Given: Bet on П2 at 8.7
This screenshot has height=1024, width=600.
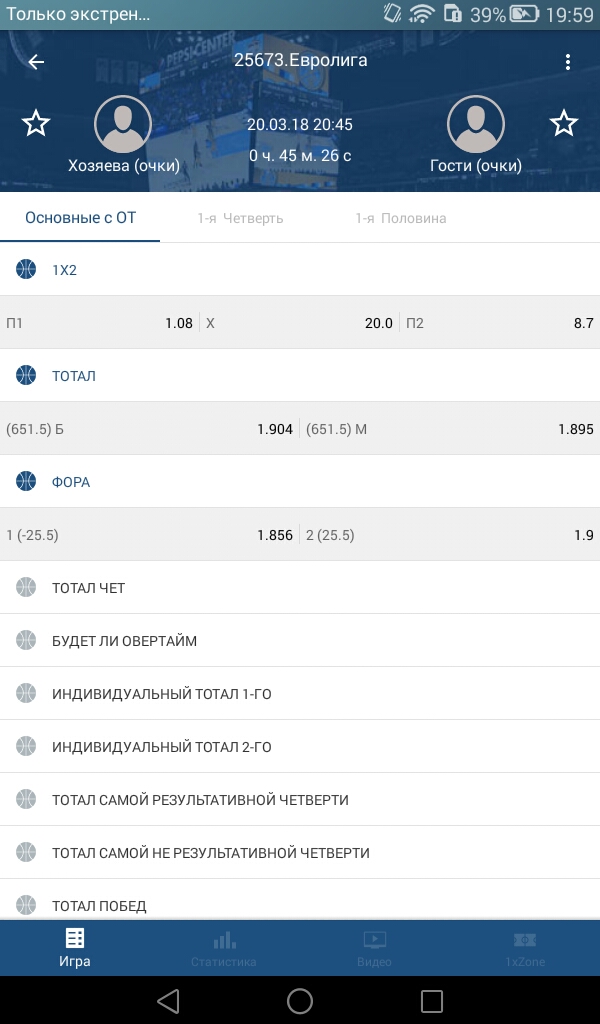Looking at the screenshot, I should point(500,323).
